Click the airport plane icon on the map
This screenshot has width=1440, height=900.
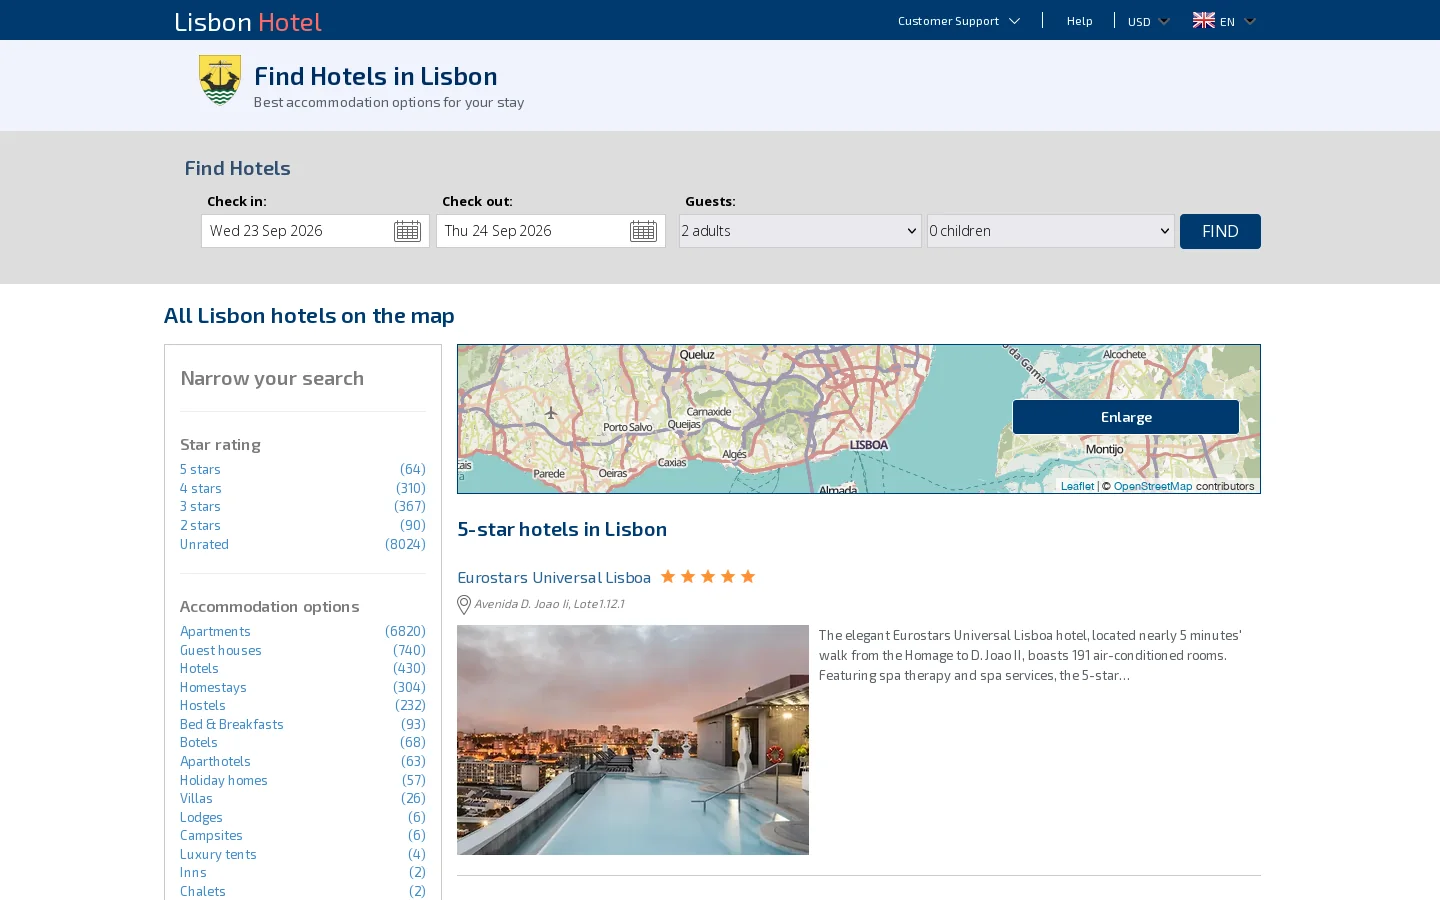(x=551, y=412)
